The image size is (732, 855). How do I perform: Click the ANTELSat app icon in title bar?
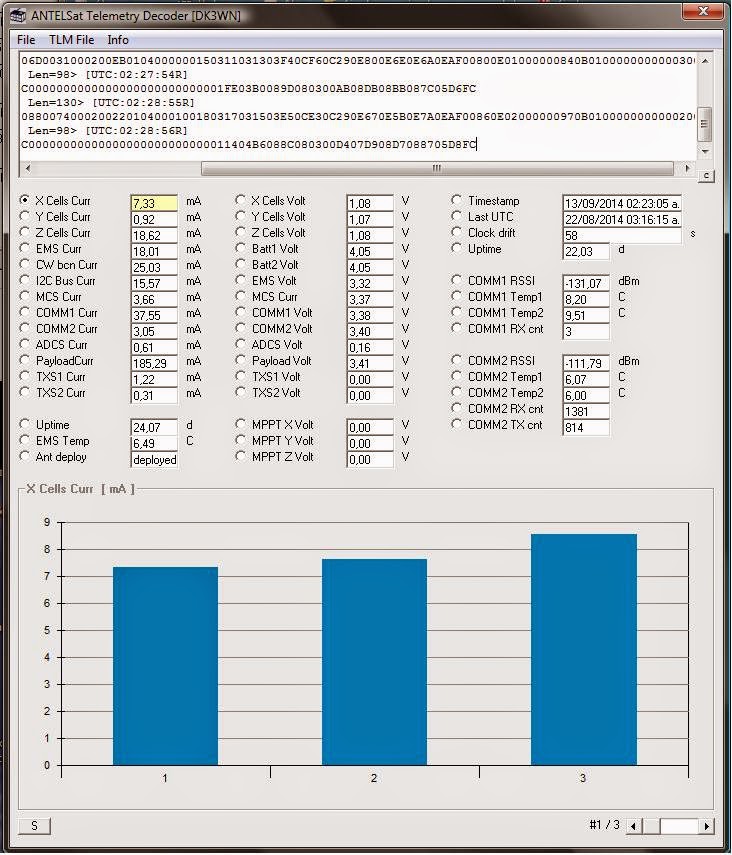tap(18, 15)
